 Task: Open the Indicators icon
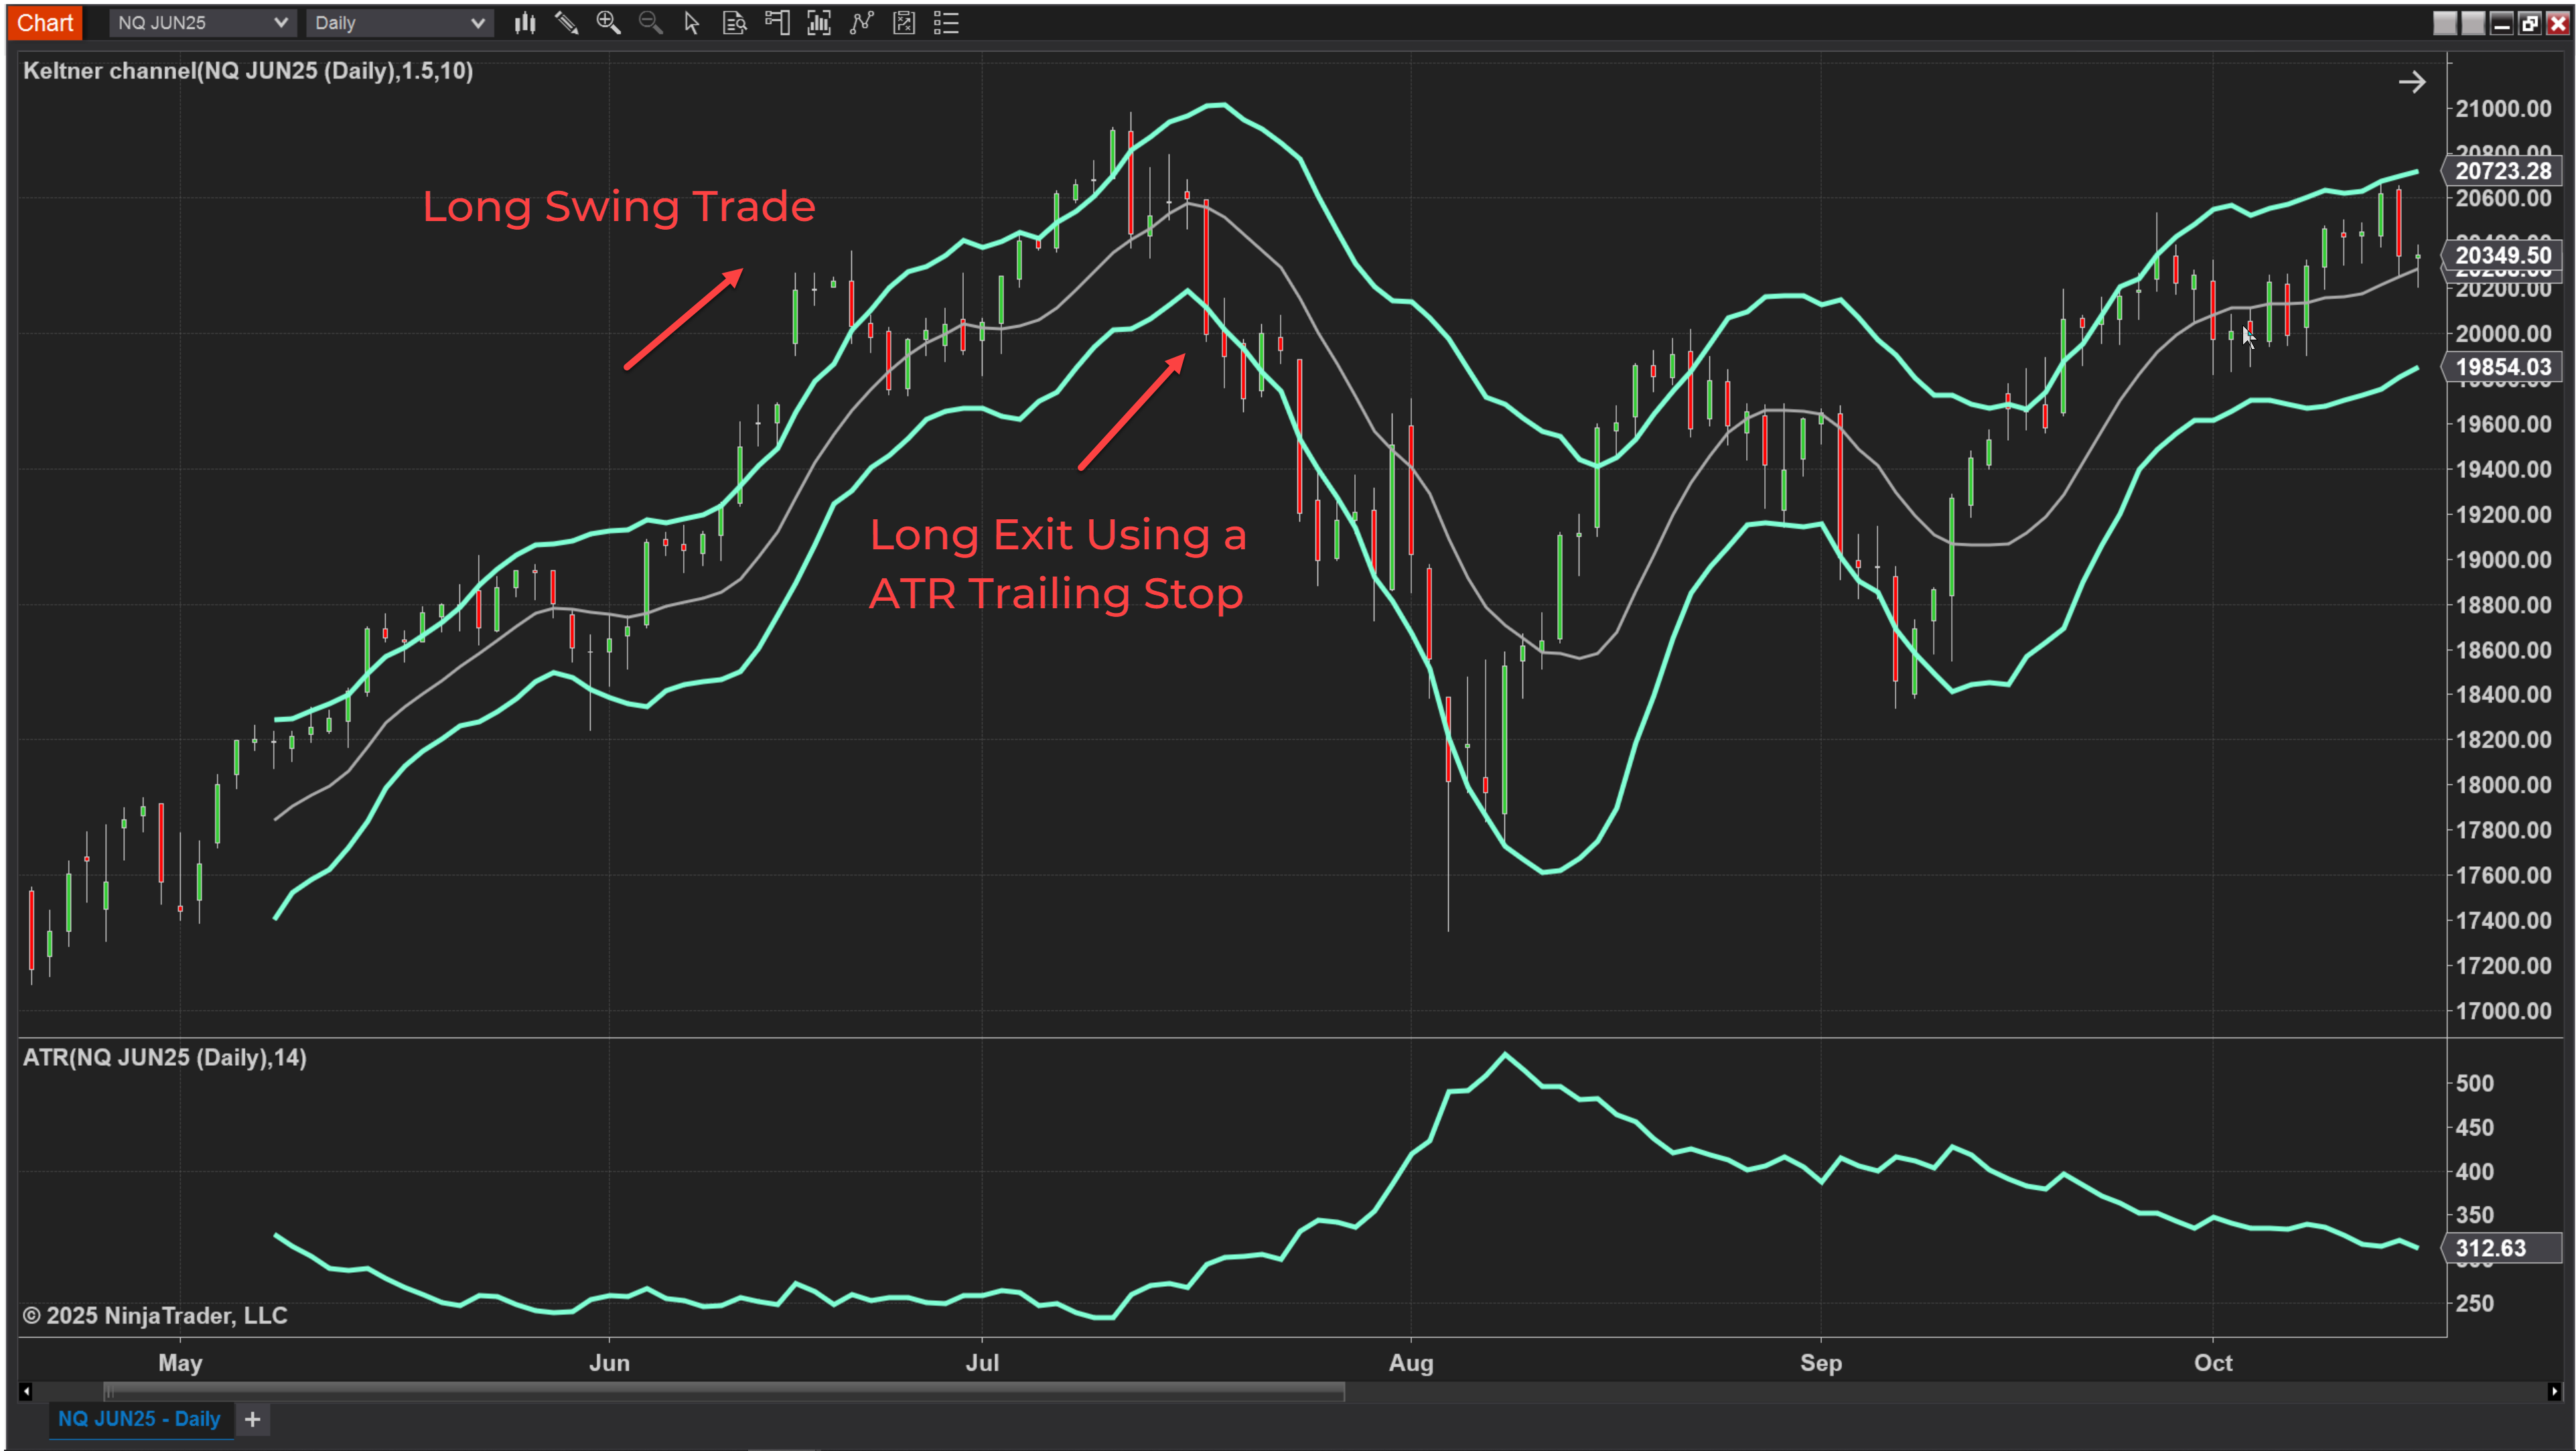tap(862, 23)
